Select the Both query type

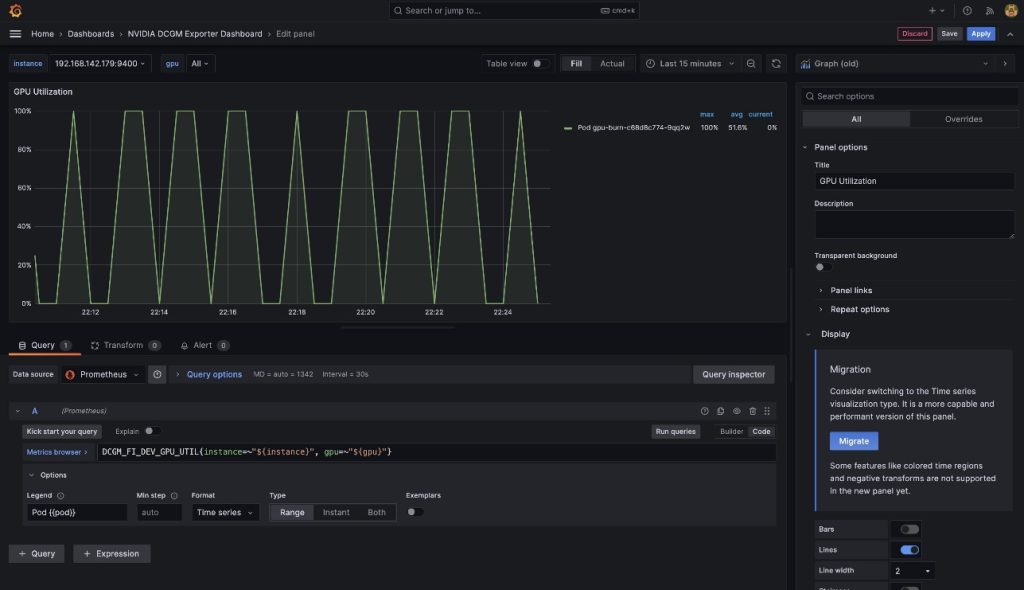click(376, 512)
